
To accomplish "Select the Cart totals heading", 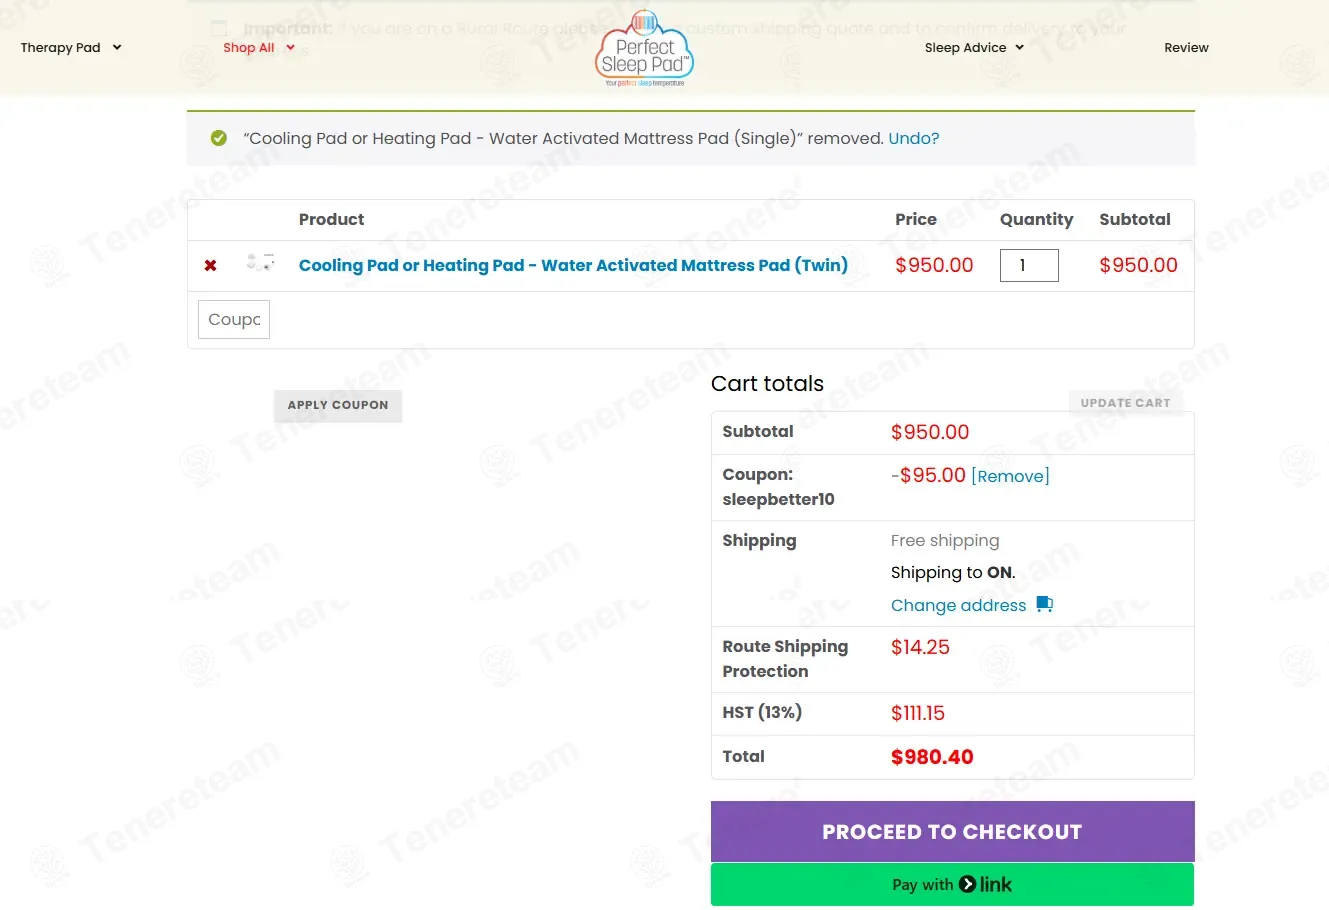I will [x=767, y=384].
